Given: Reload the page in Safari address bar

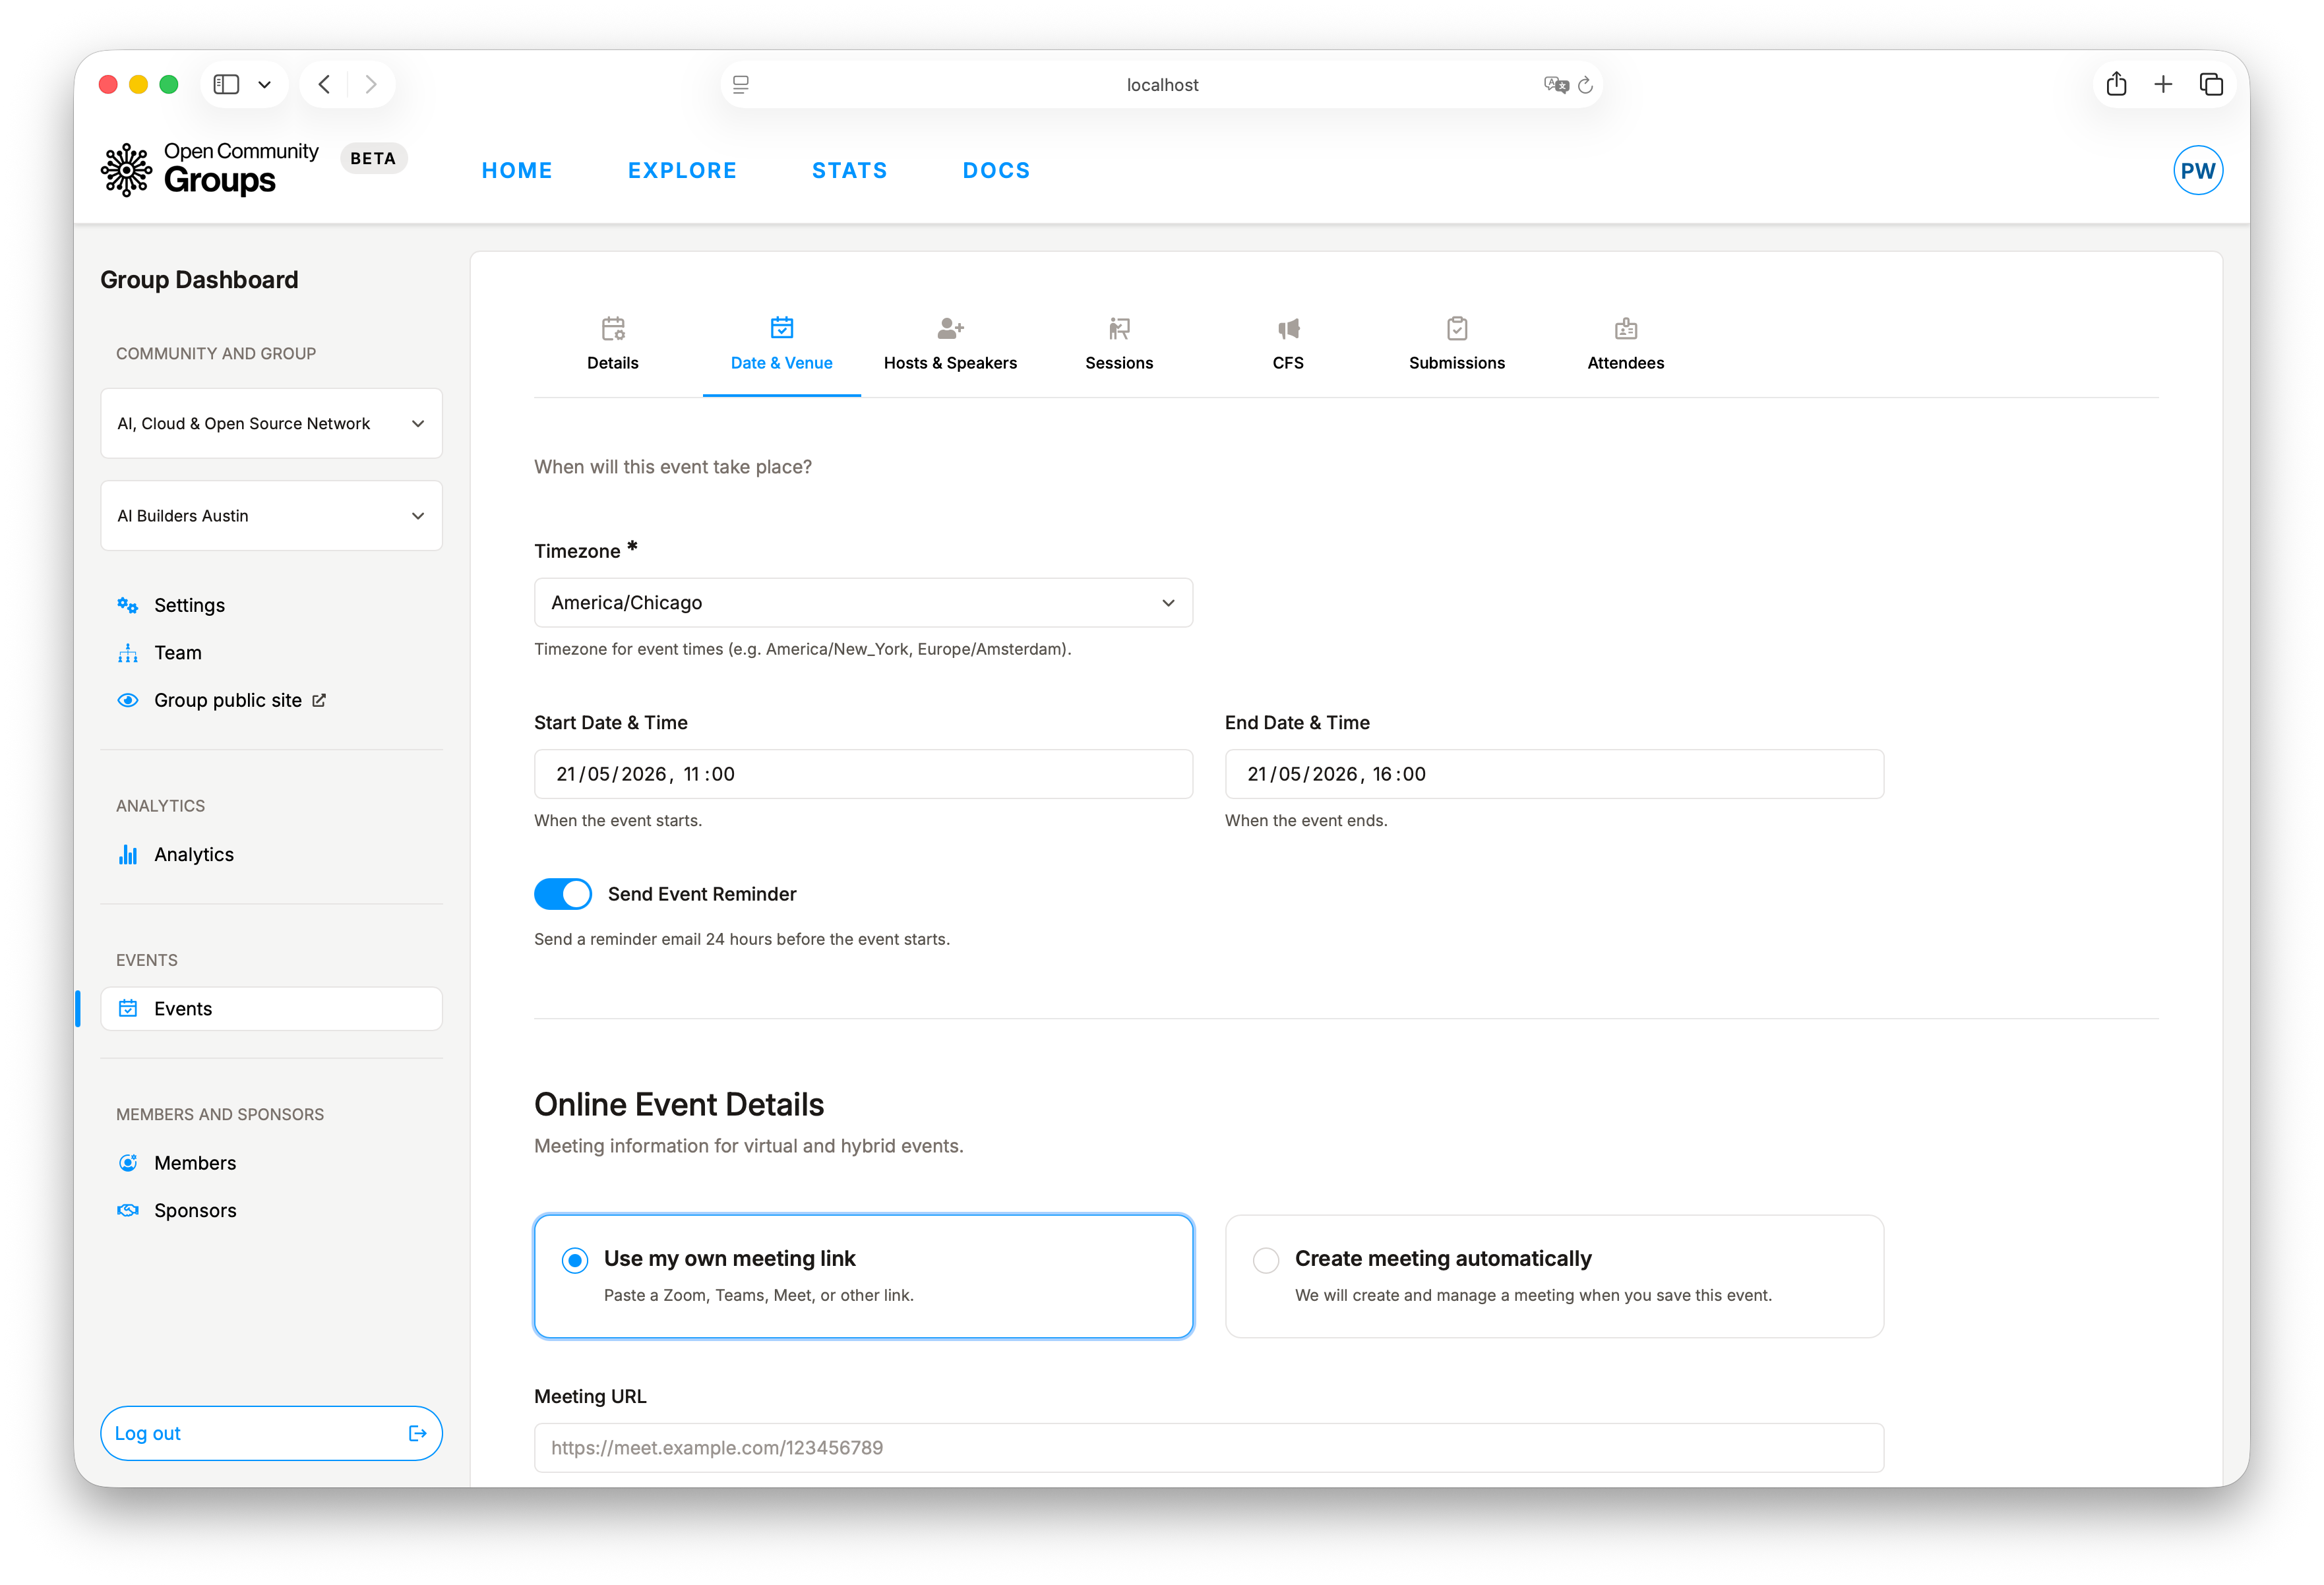Looking at the screenshot, I should click(x=1585, y=85).
